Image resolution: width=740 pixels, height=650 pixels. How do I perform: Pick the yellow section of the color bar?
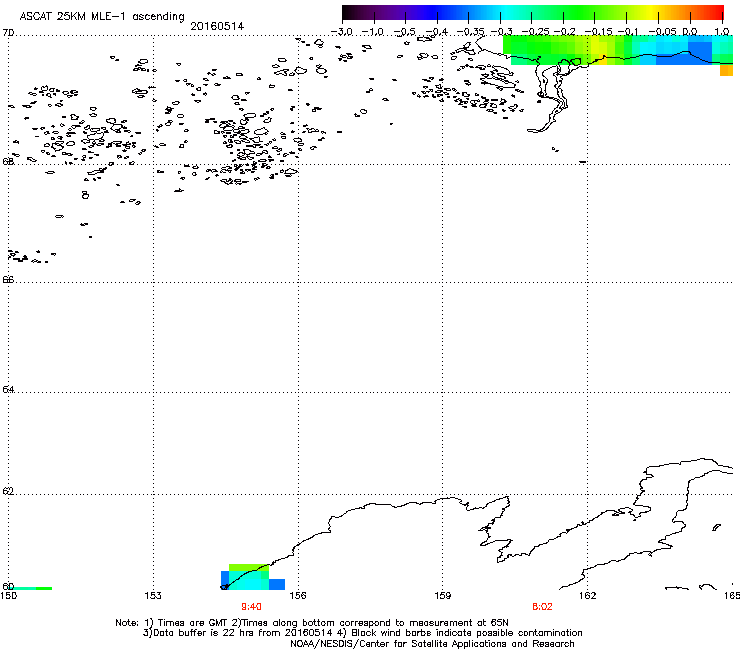click(x=650, y=12)
